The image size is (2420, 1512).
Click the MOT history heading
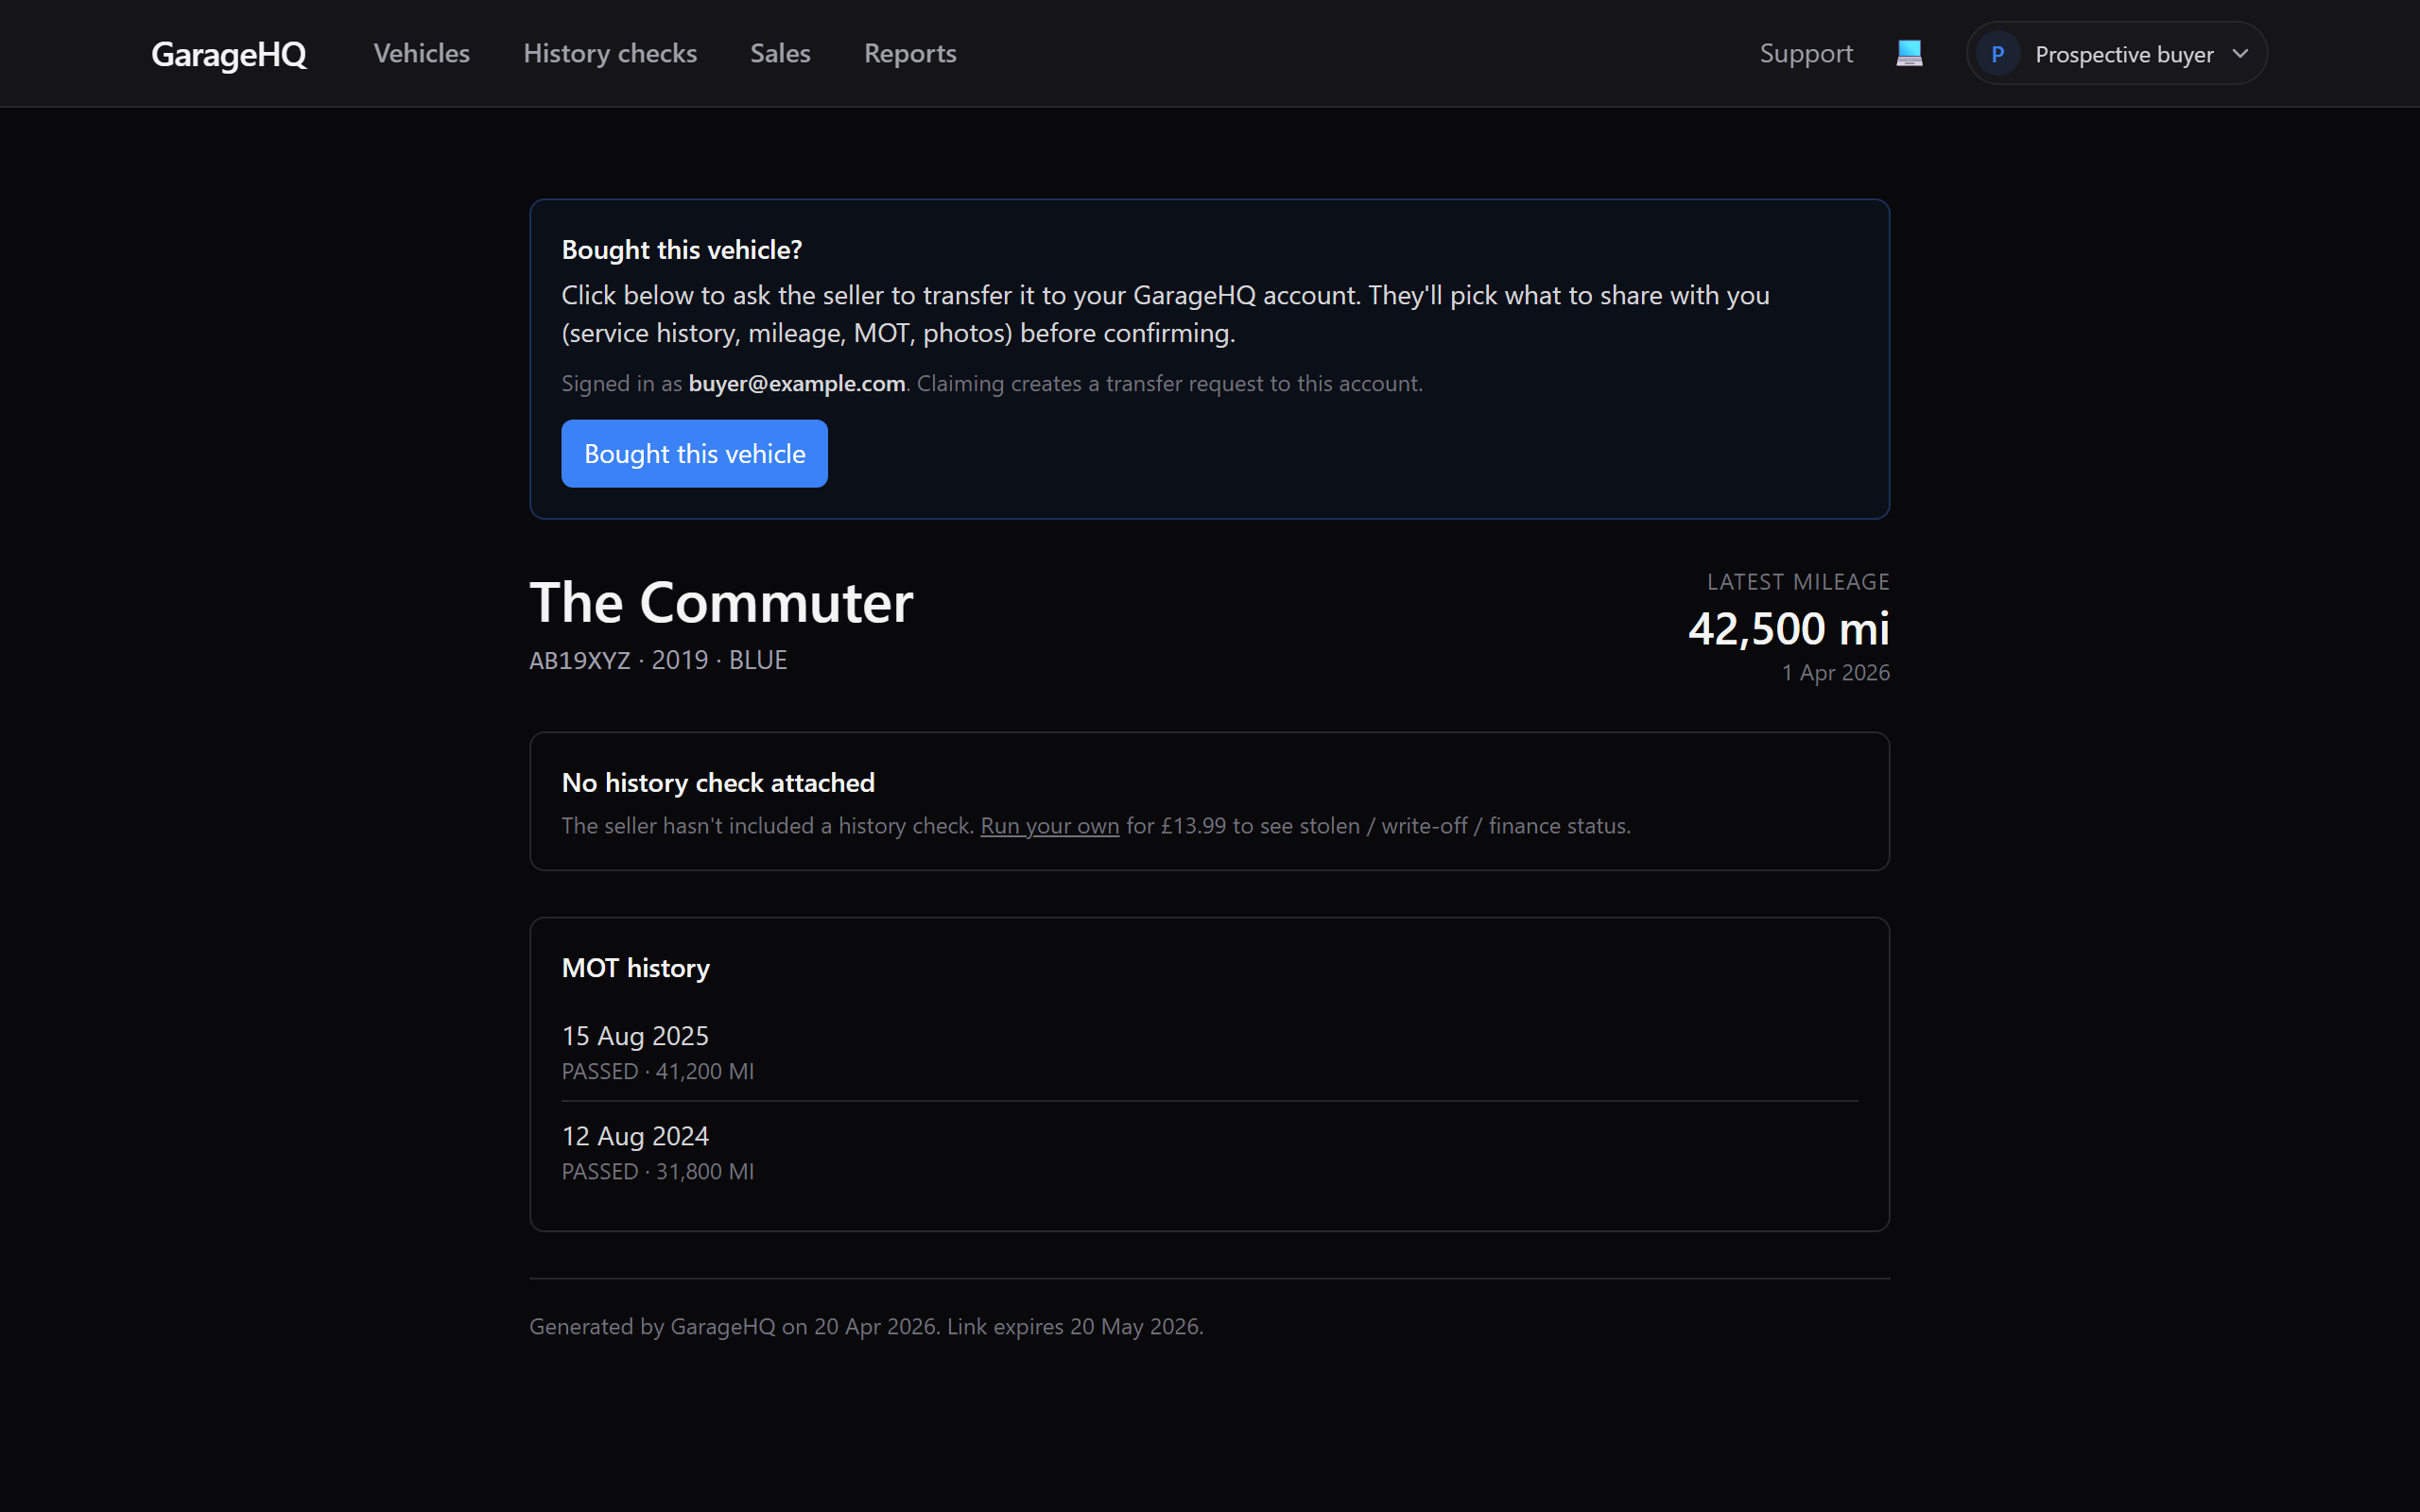(x=636, y=968)
